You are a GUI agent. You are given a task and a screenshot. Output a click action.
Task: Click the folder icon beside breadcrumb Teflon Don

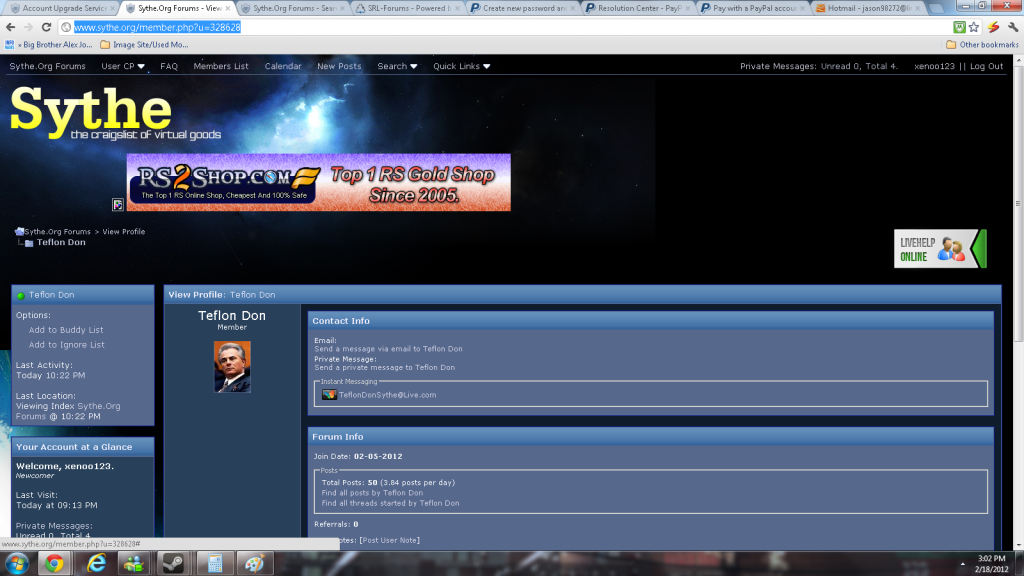tap(29, 243)
